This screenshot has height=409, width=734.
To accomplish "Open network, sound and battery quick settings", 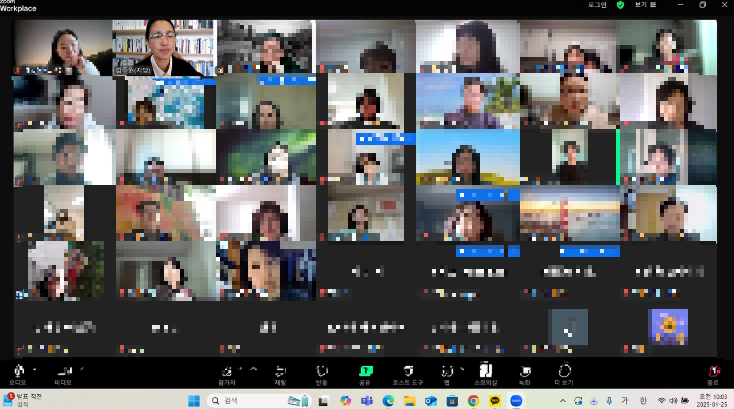I will click(x=673, y=401).
